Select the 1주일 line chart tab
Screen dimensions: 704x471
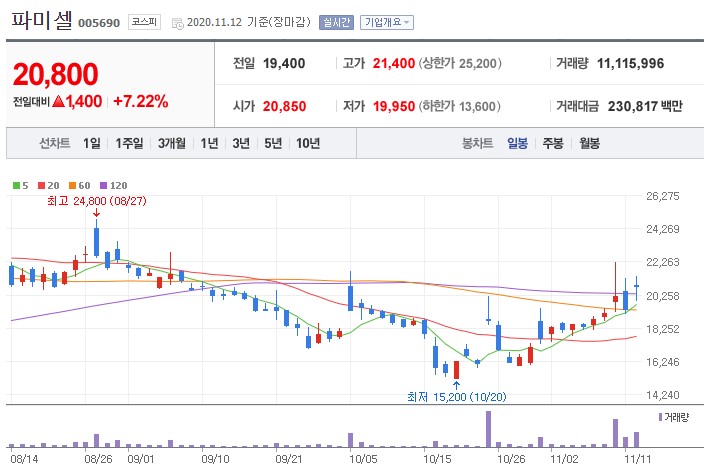(129, 143)
